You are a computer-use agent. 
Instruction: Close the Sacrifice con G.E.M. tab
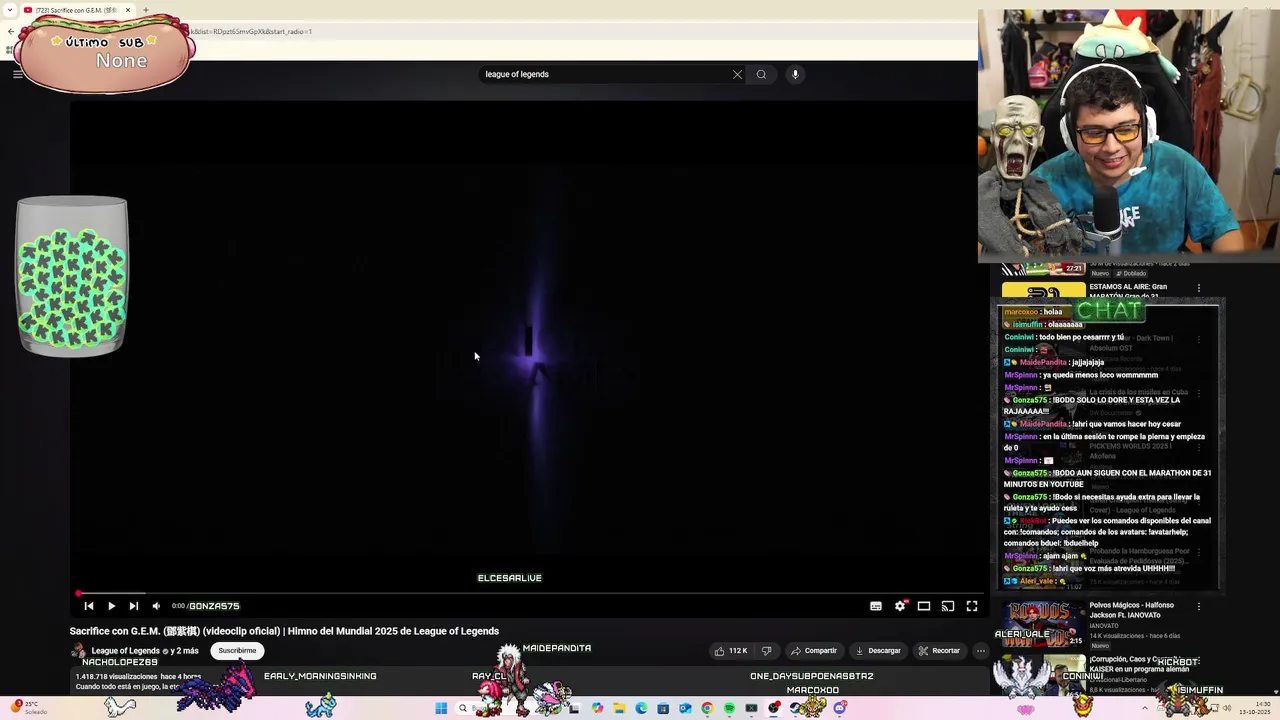[128, 10]
